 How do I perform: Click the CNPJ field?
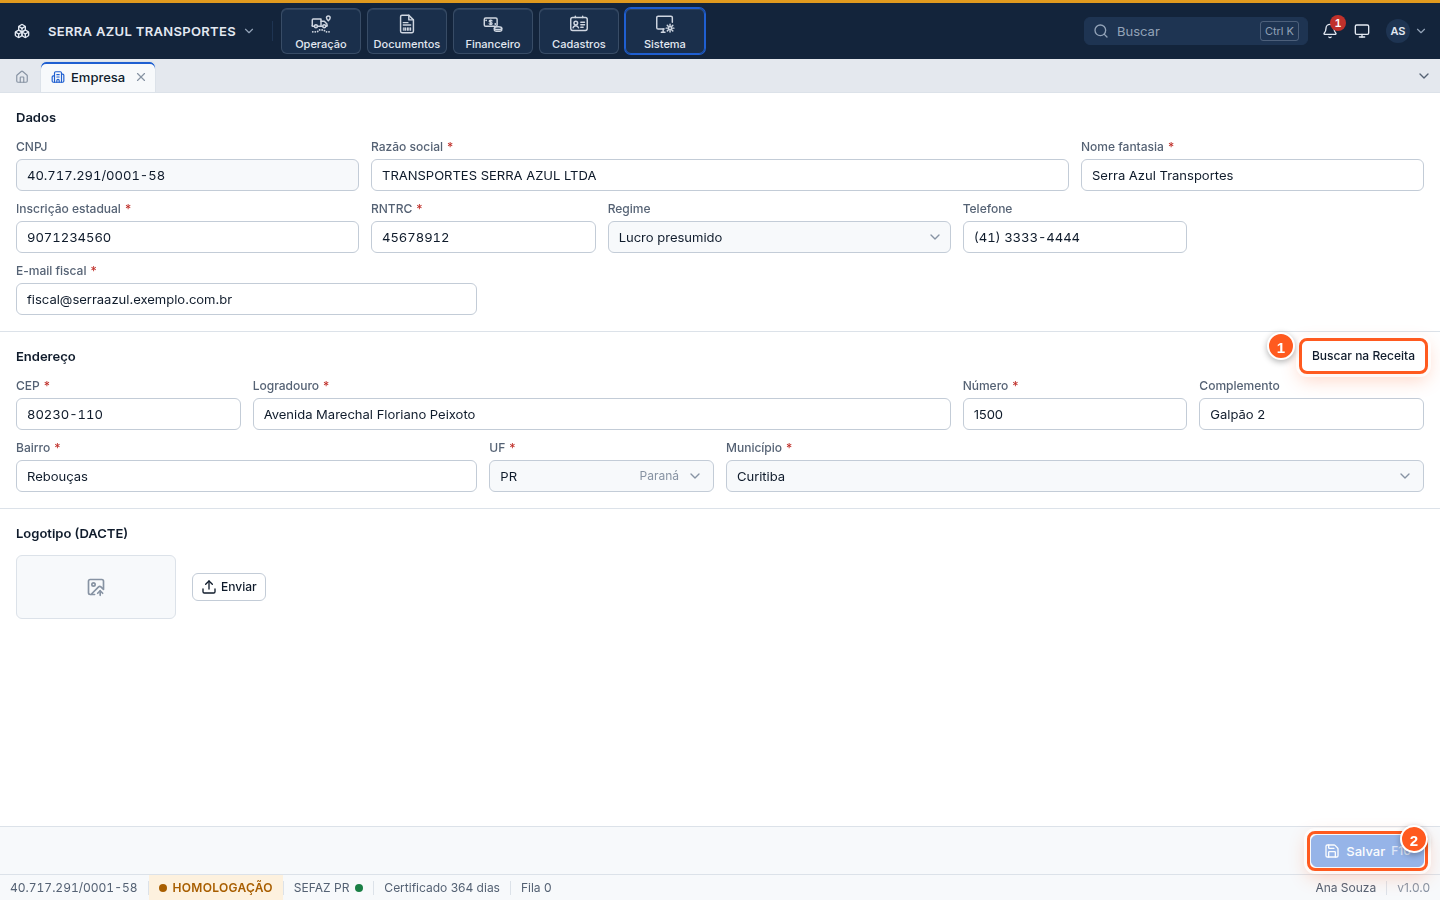pos(187,175)
